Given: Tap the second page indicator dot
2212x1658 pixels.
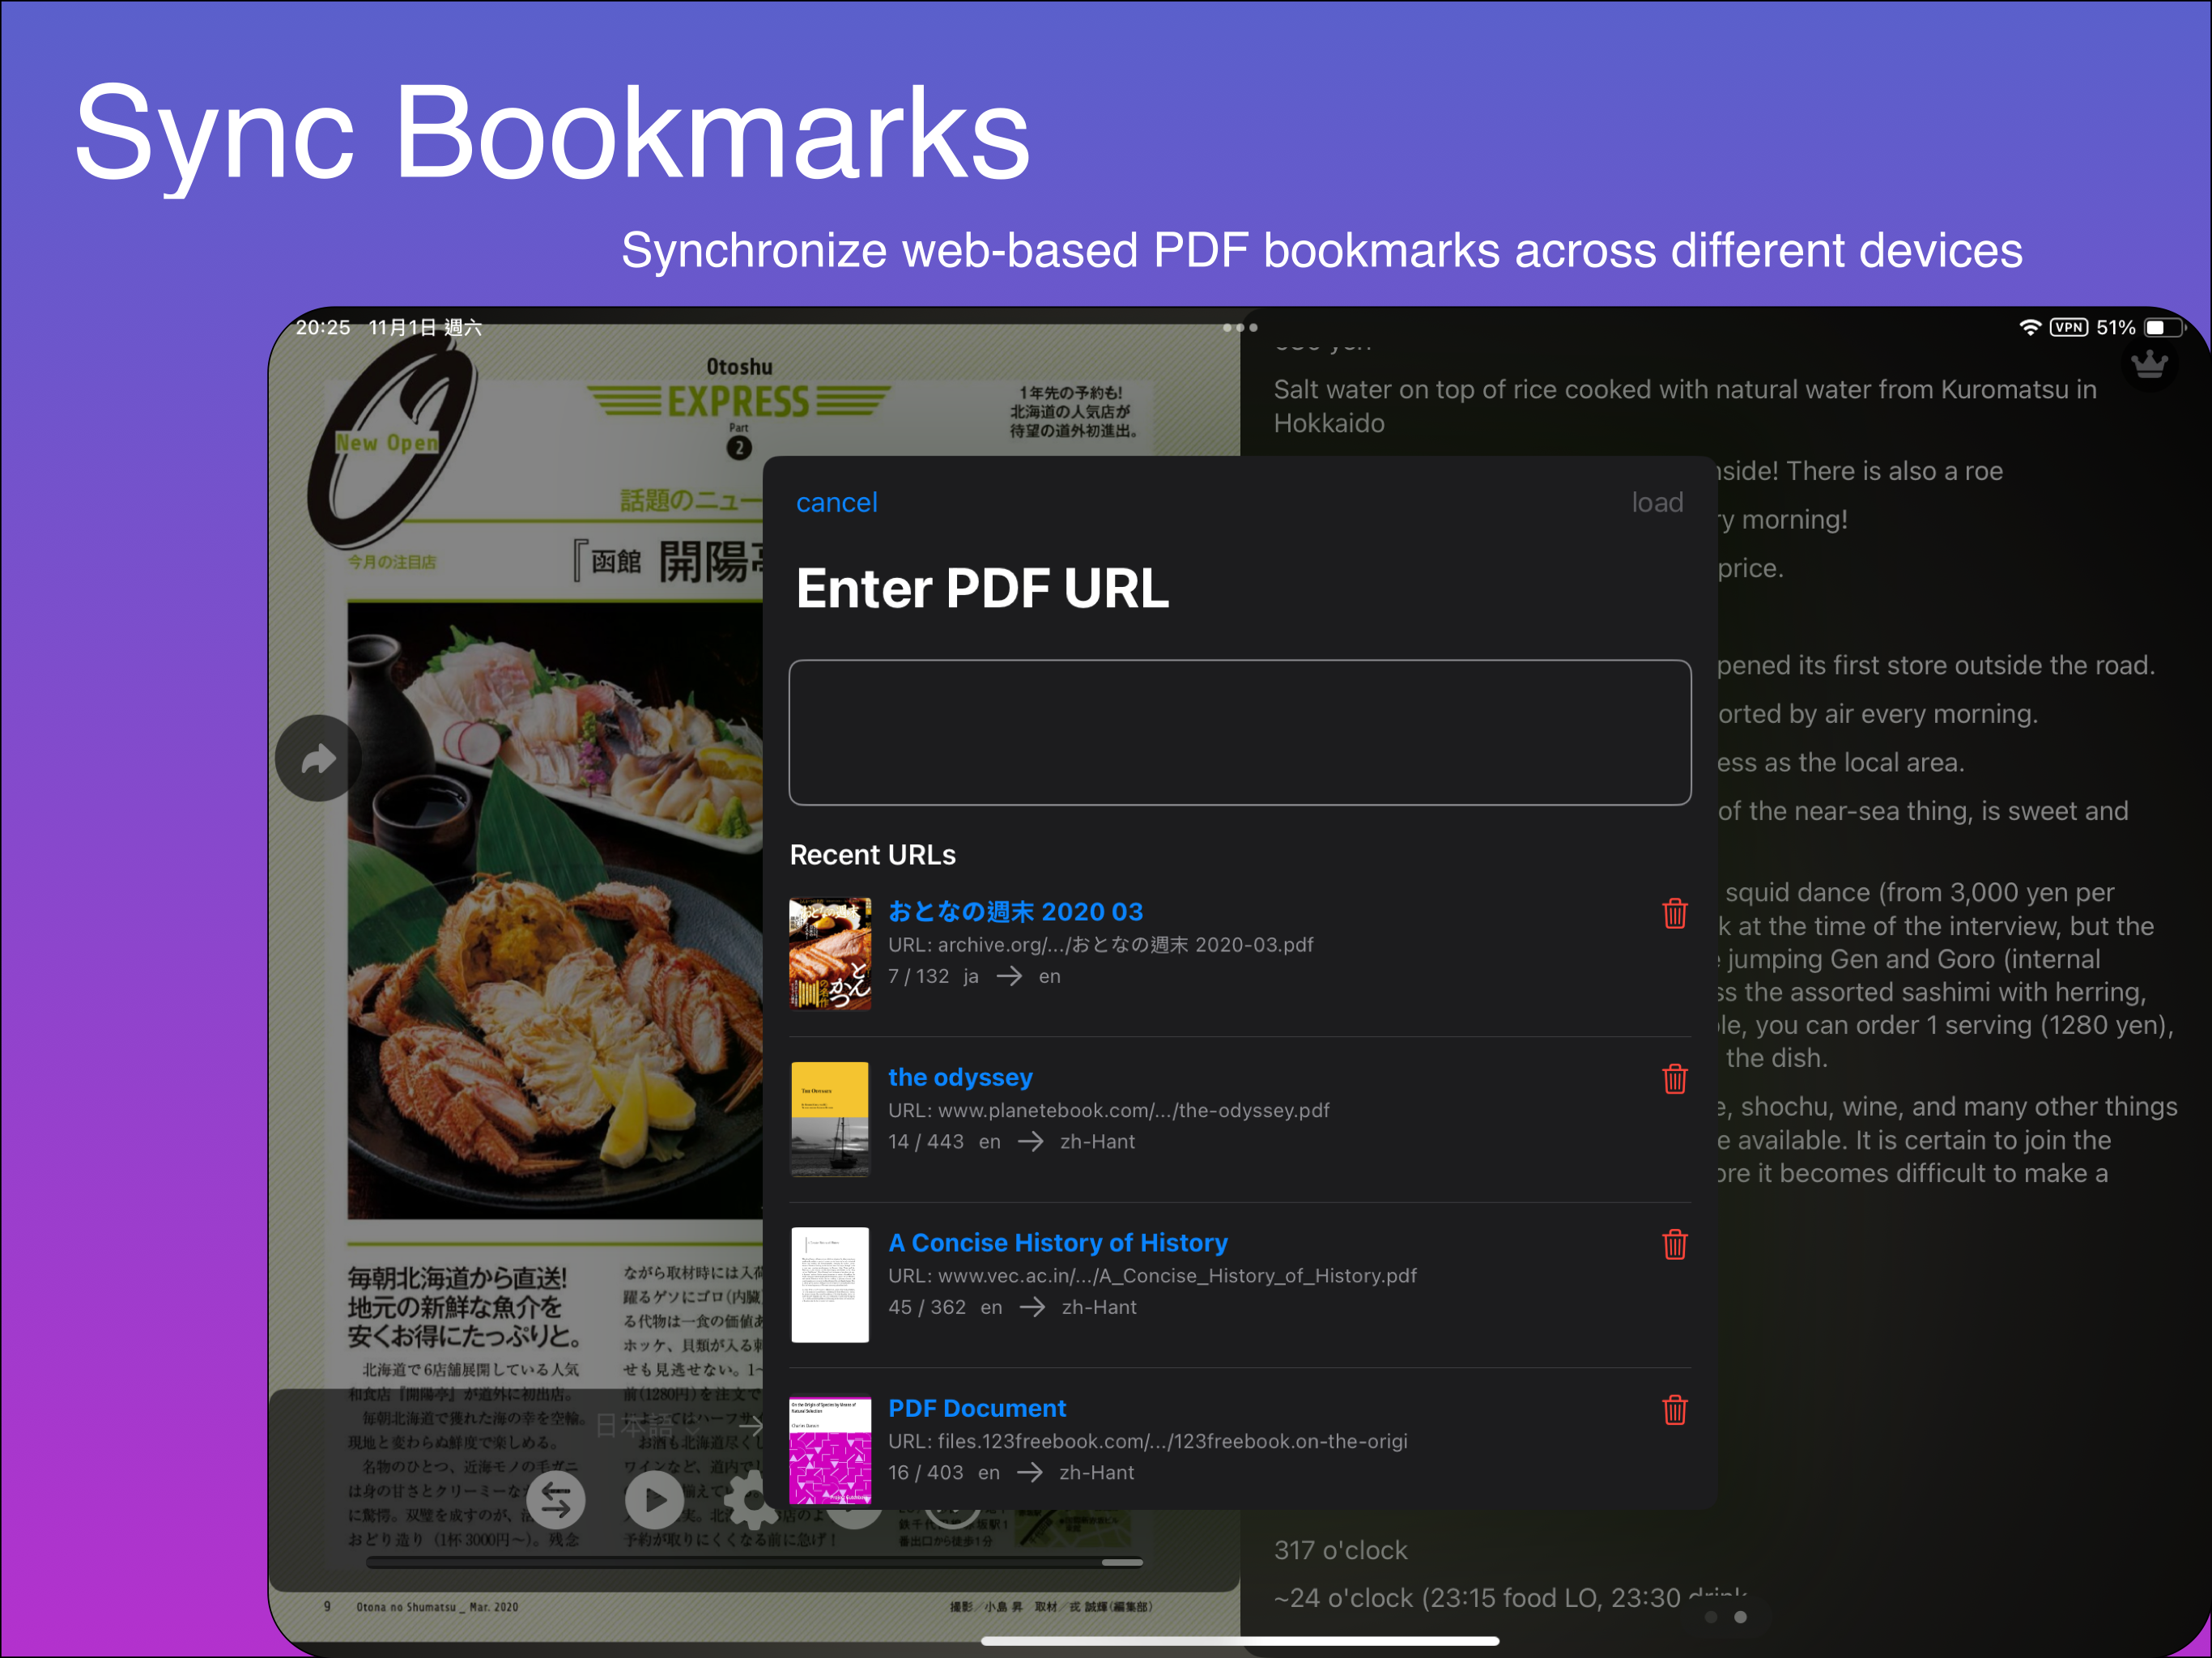Looking at the screenshot, I should [x=1741, y=1617].
